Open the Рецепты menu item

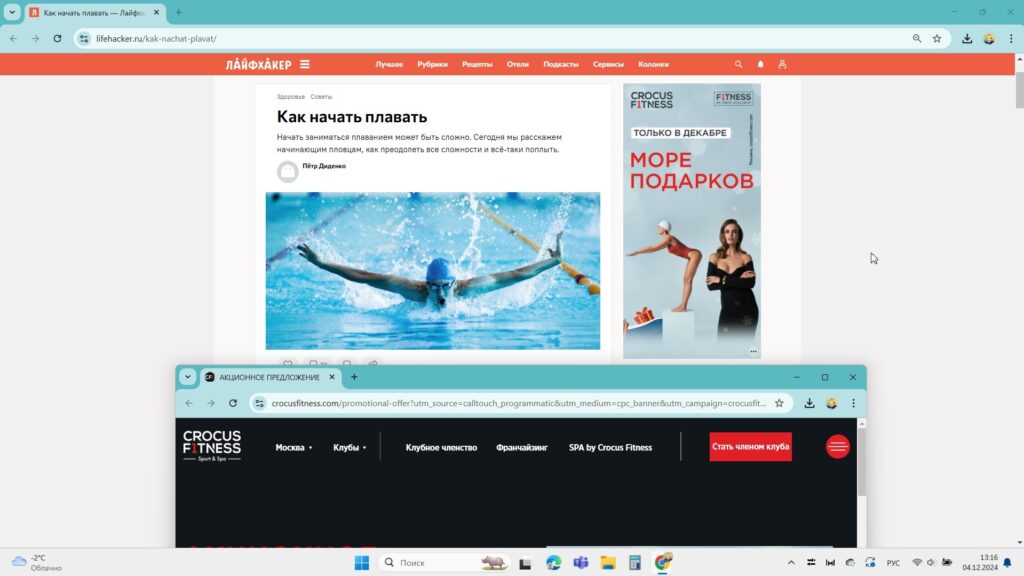pyautogui.click(x=477, y=64)
